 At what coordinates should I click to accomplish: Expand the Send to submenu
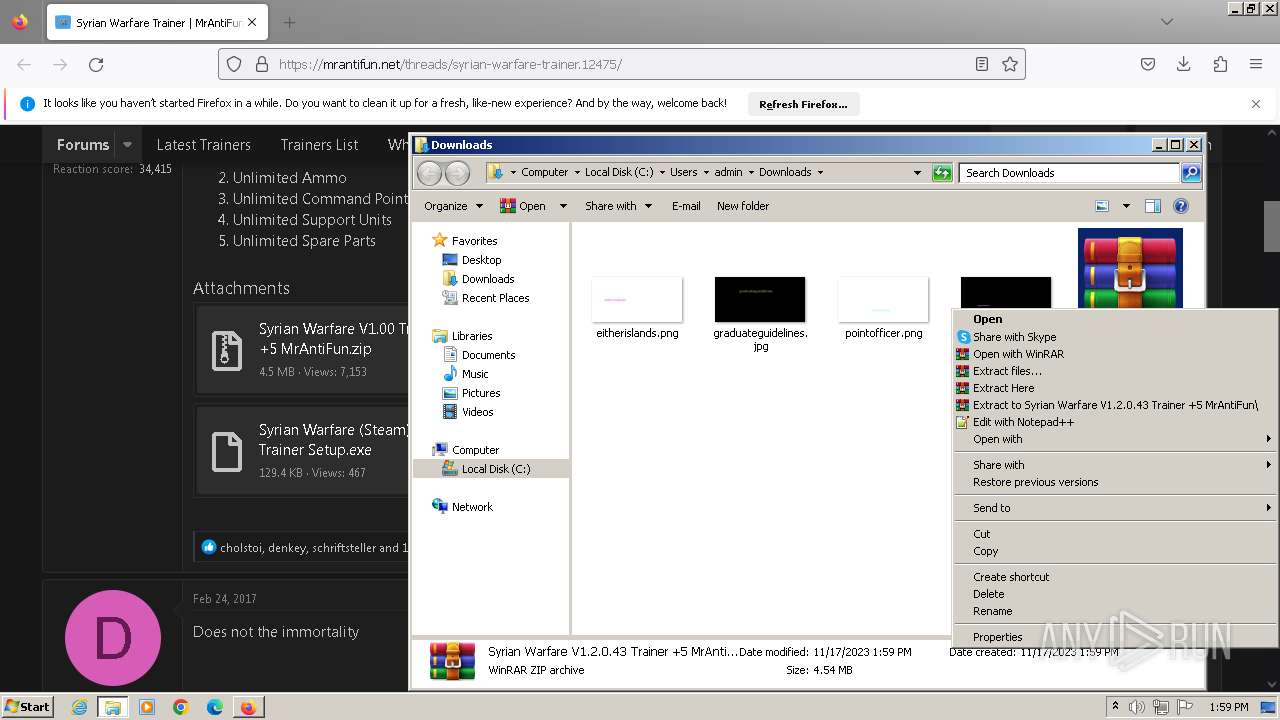pyautogui.click(x=1116, y=508)
